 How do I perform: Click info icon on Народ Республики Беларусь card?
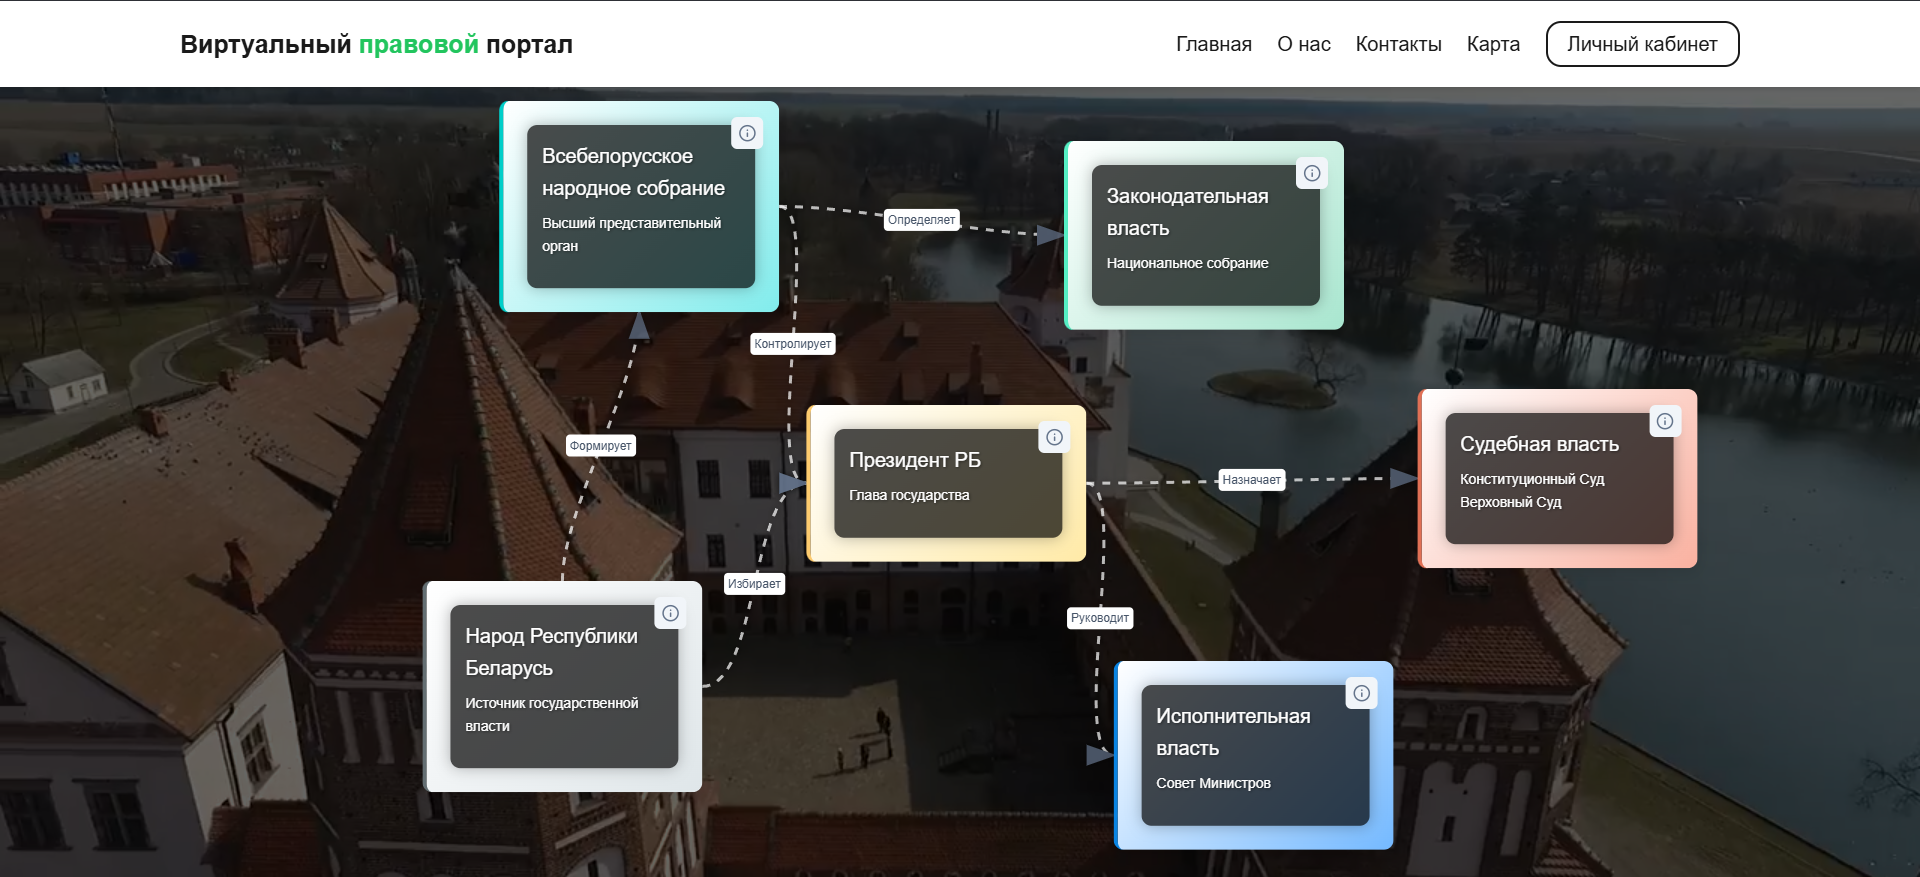pyautogui.click(x=670, y=613)
